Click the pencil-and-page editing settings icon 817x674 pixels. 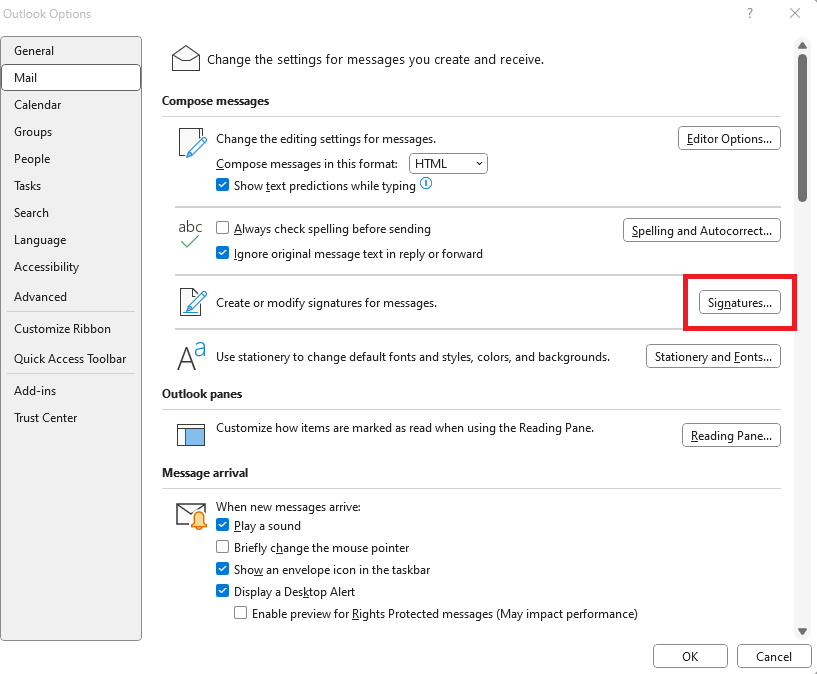(x=192, y=142)
